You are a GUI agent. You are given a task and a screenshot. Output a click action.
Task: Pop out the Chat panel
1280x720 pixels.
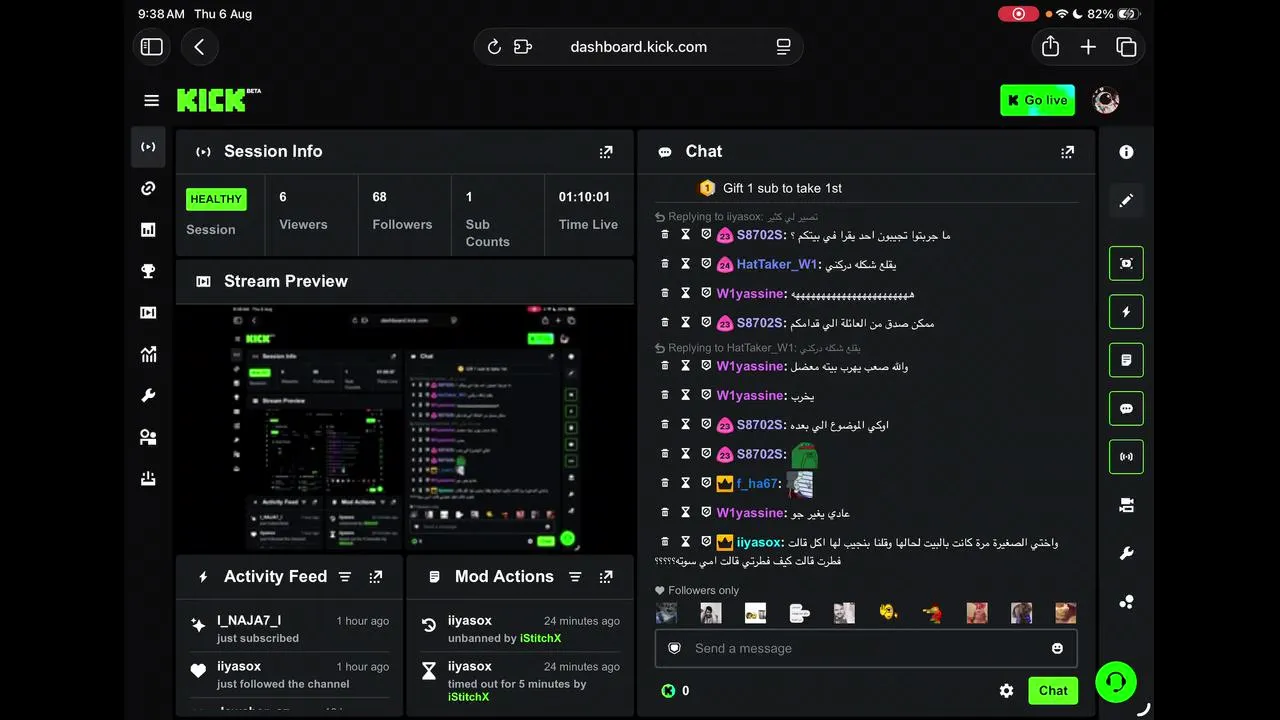pos(1068,152)
